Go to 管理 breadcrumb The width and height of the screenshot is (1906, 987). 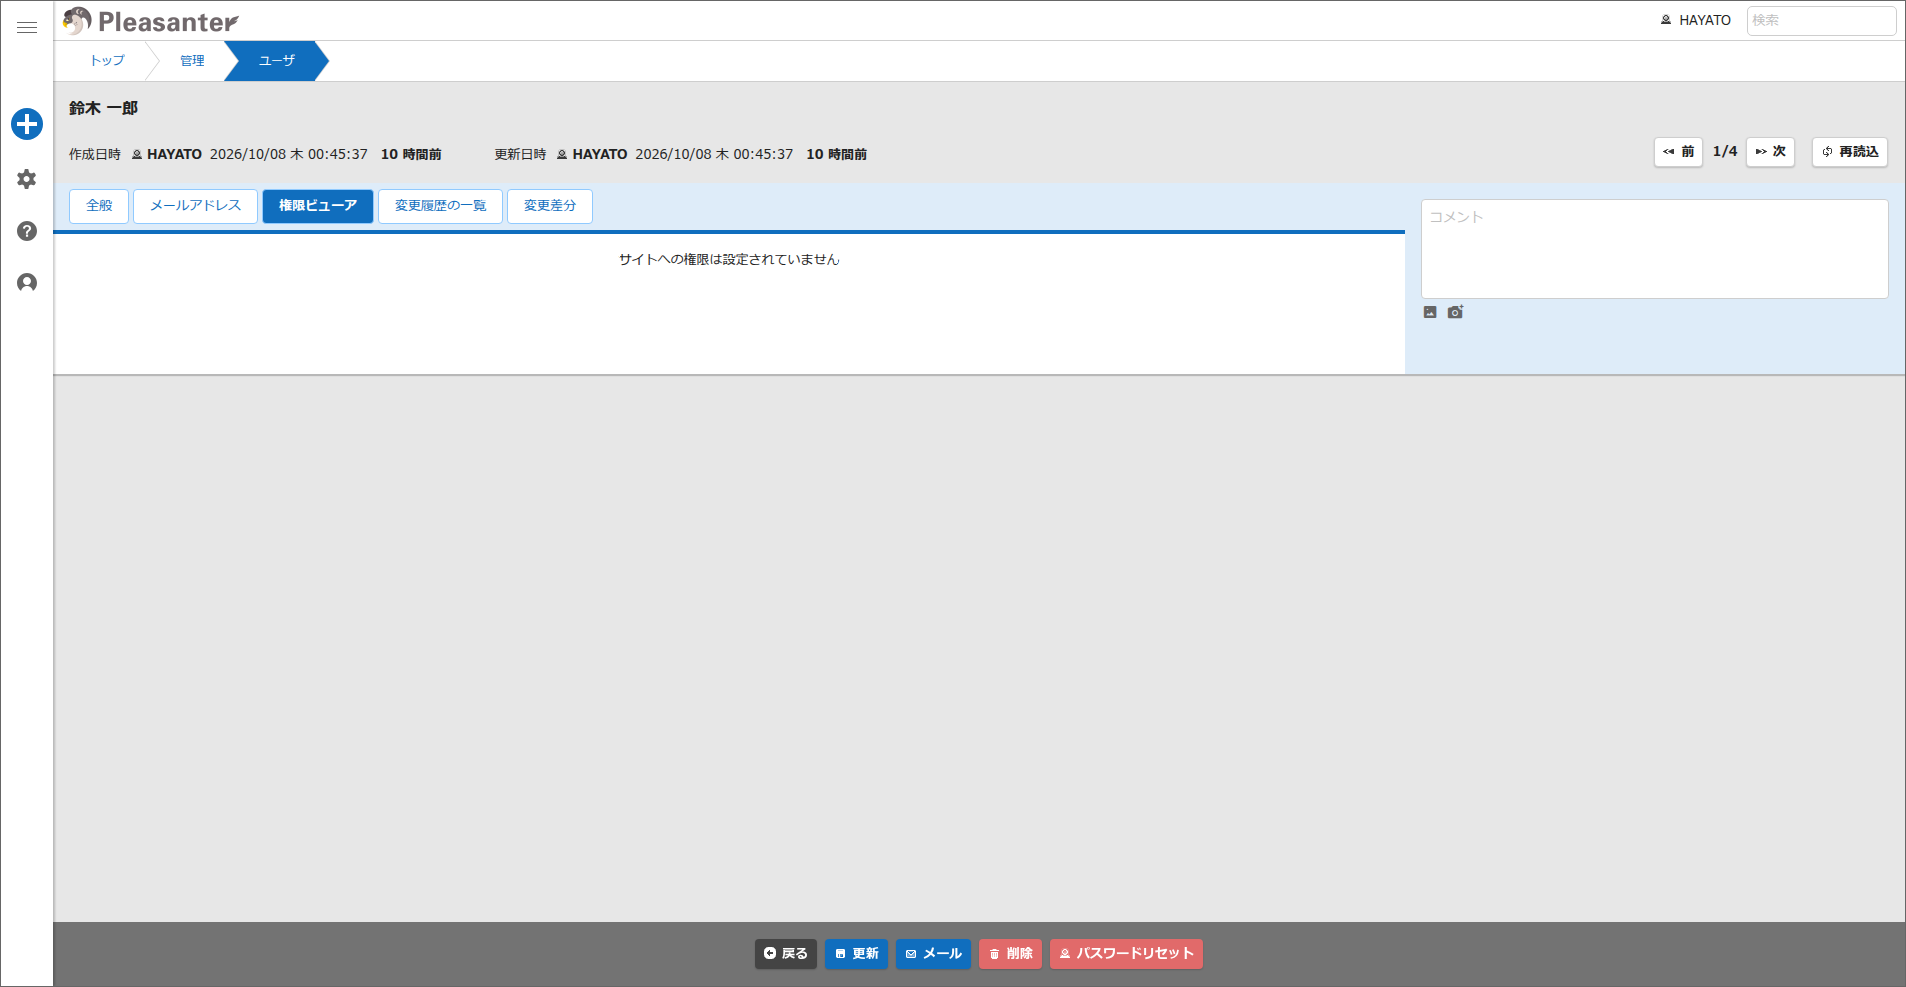click(192, 61)
